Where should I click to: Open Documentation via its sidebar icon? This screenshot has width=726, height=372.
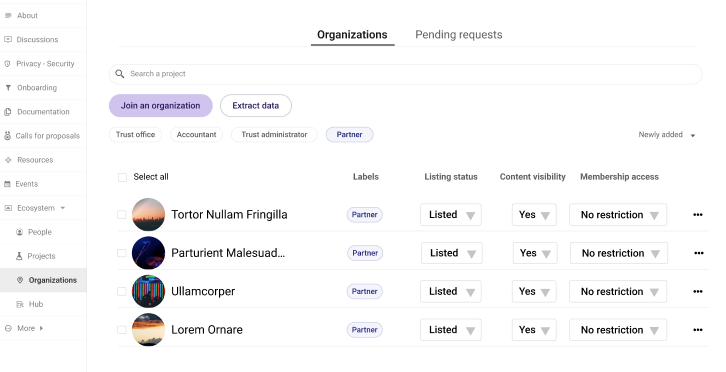point(8,112)
